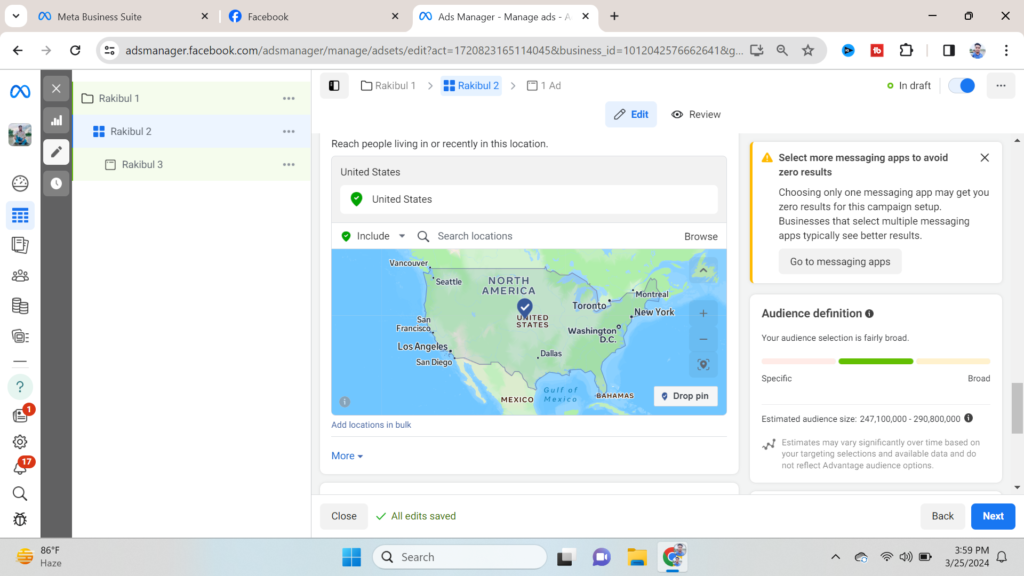Expand the More options dropdown

pos(347,456)
